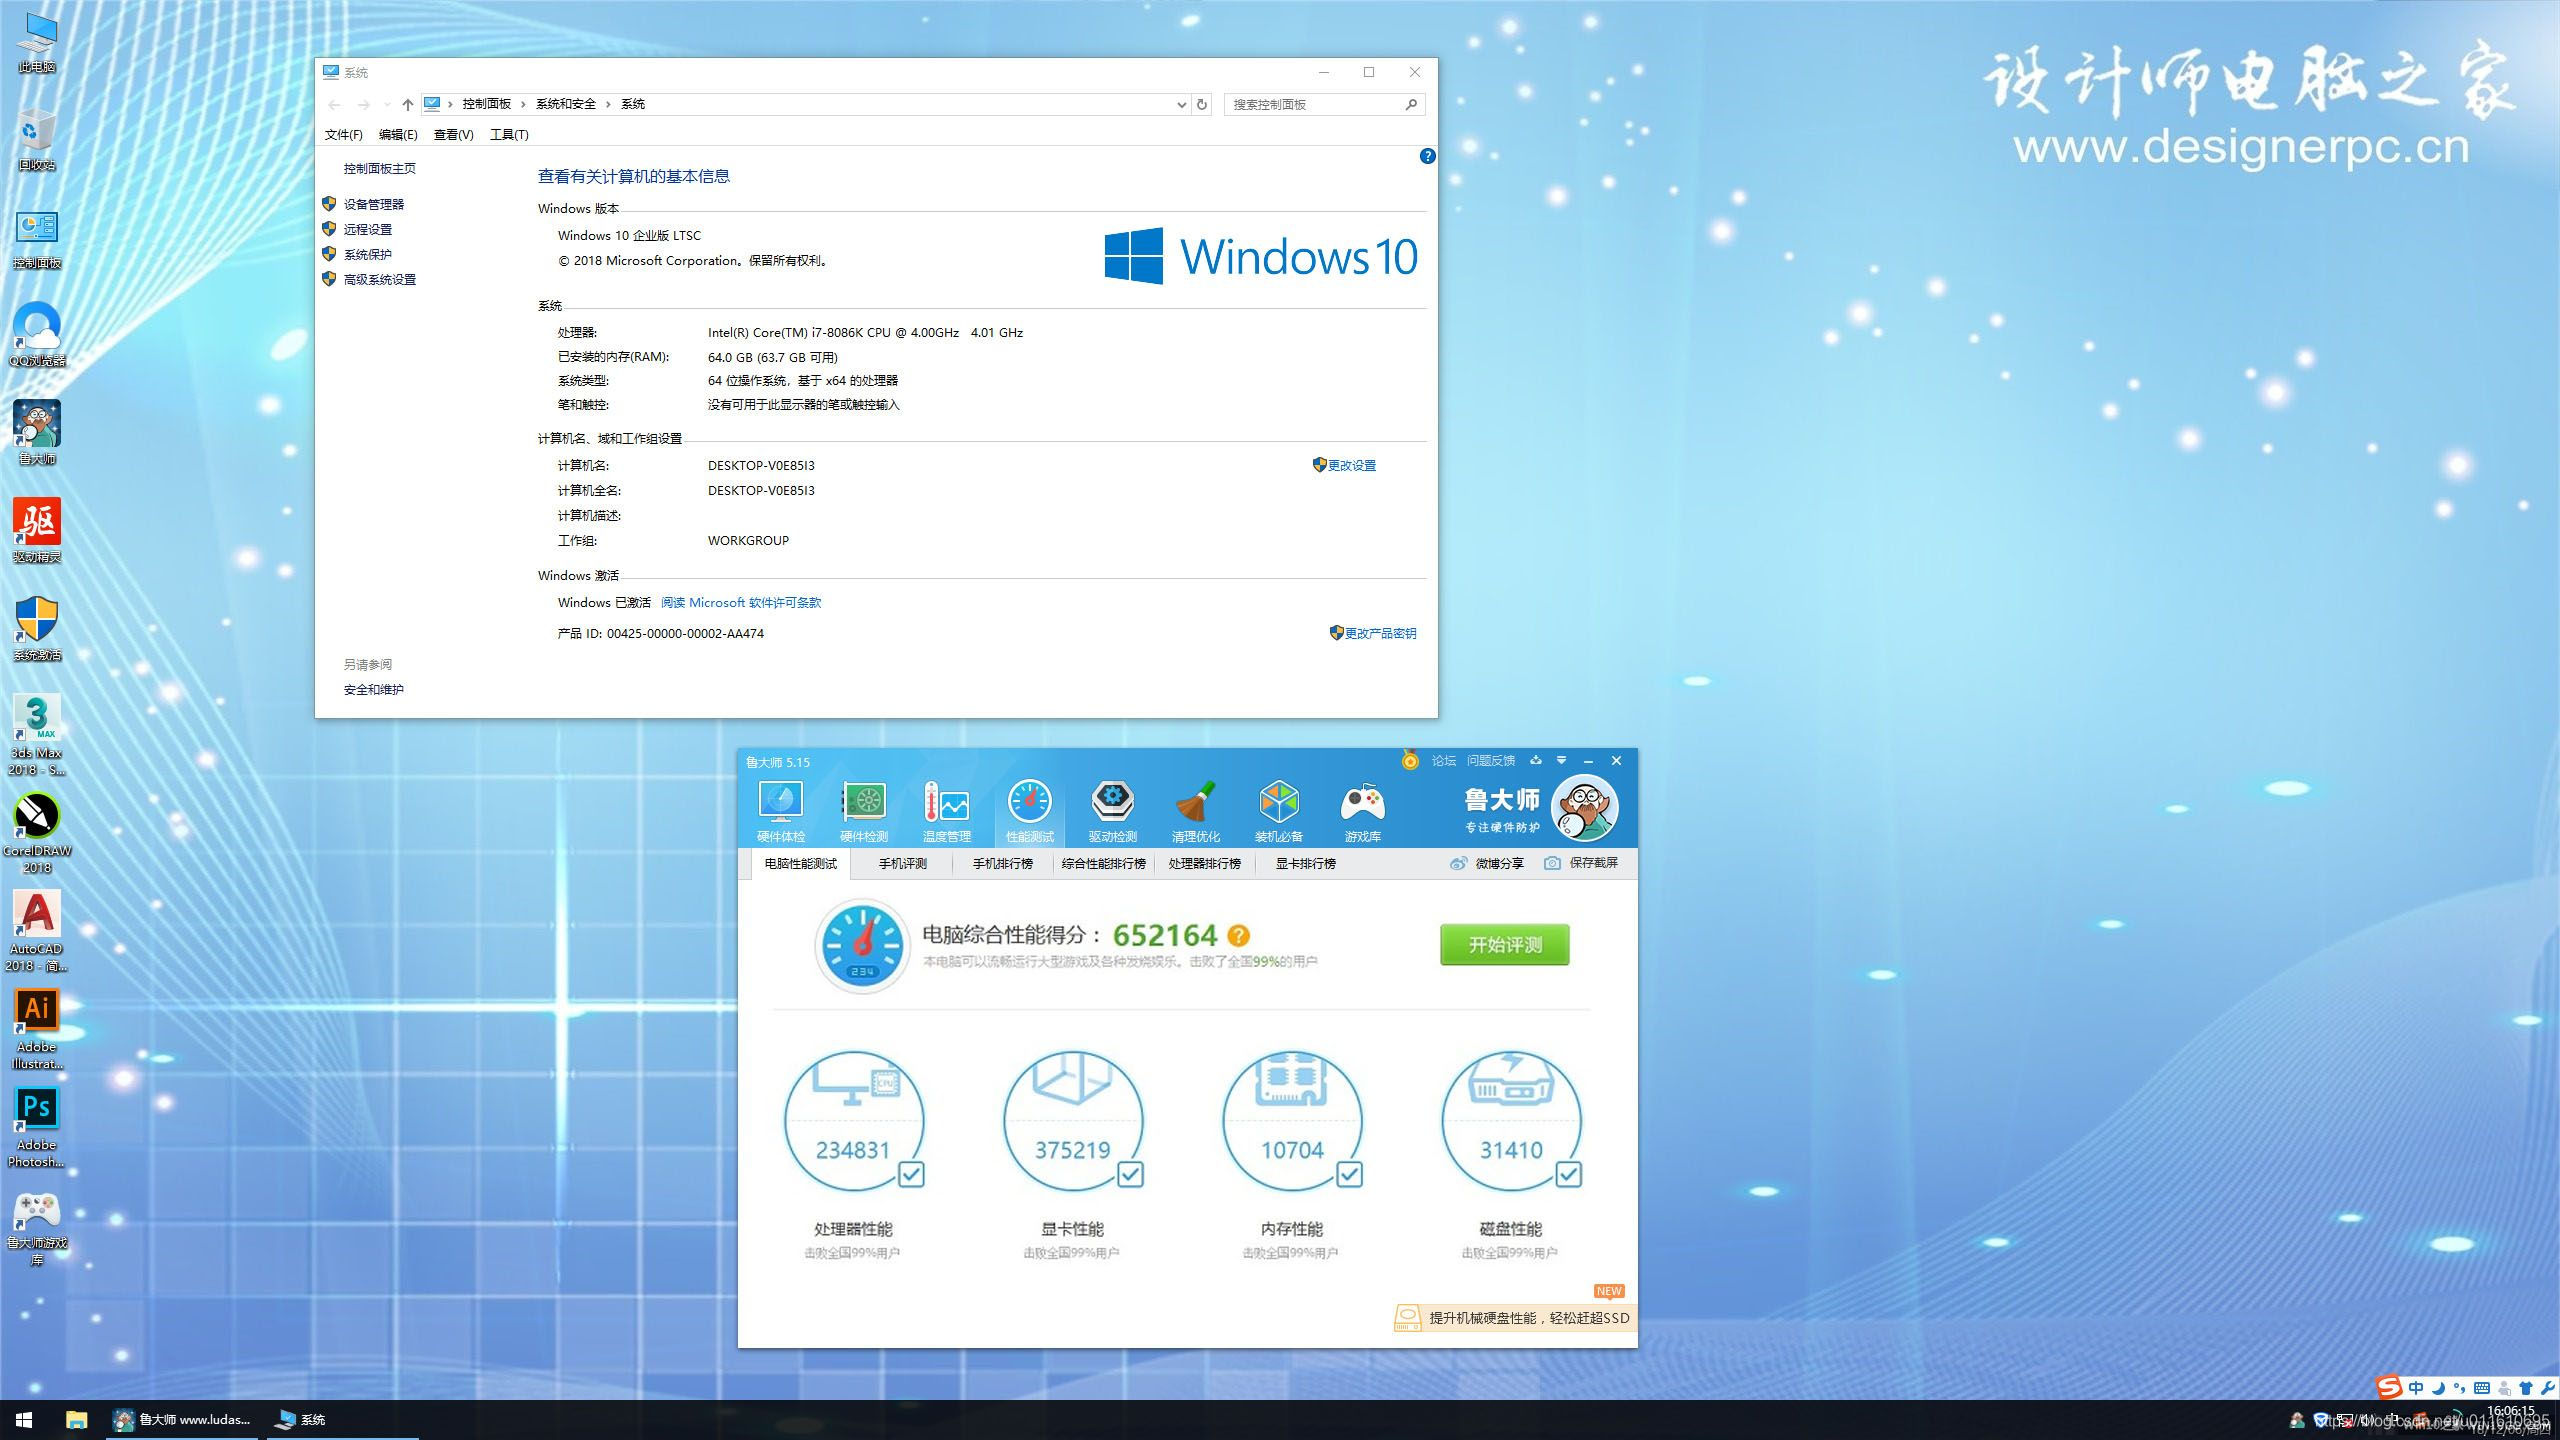This screenshot has width=2560, height=1440.
Task: Select 性能测试 performance test icon
Action: pyautogui.click(x=1029, y=811)
